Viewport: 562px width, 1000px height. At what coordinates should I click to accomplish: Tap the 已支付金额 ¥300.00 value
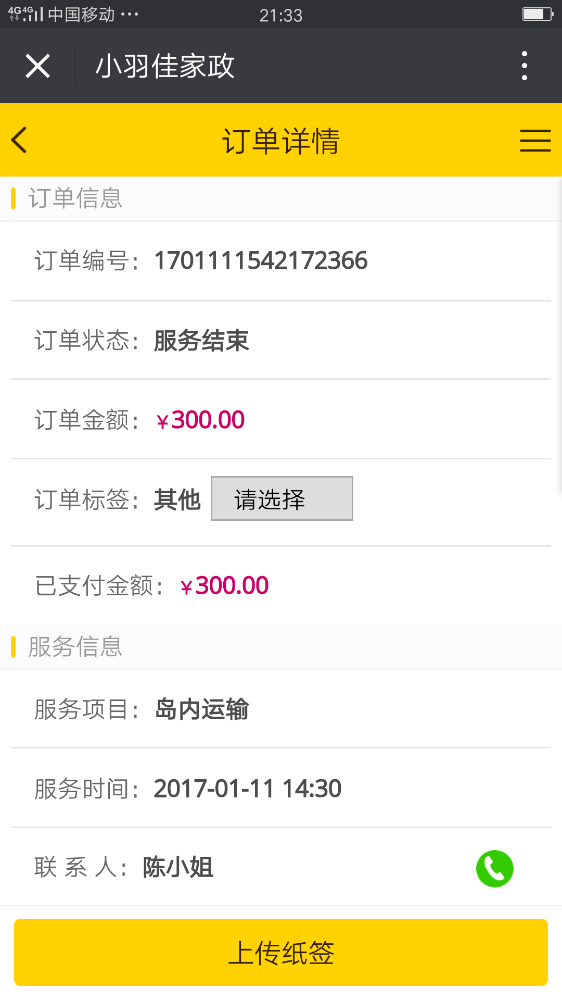click(x=224, y=585)
